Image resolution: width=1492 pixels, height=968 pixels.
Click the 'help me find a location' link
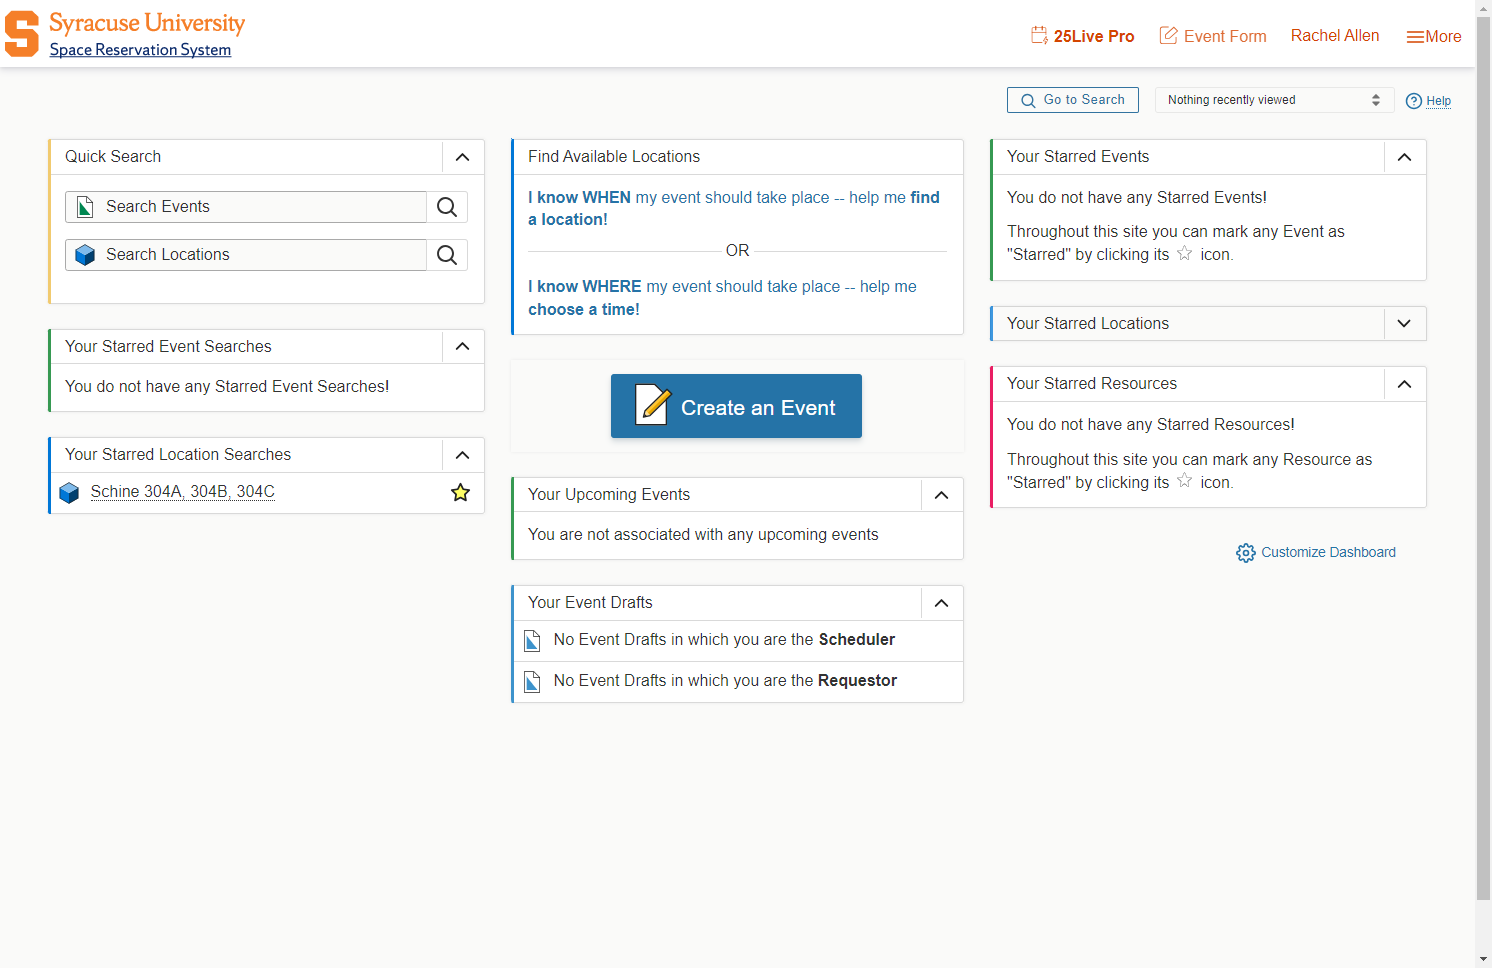click(734, 209)
